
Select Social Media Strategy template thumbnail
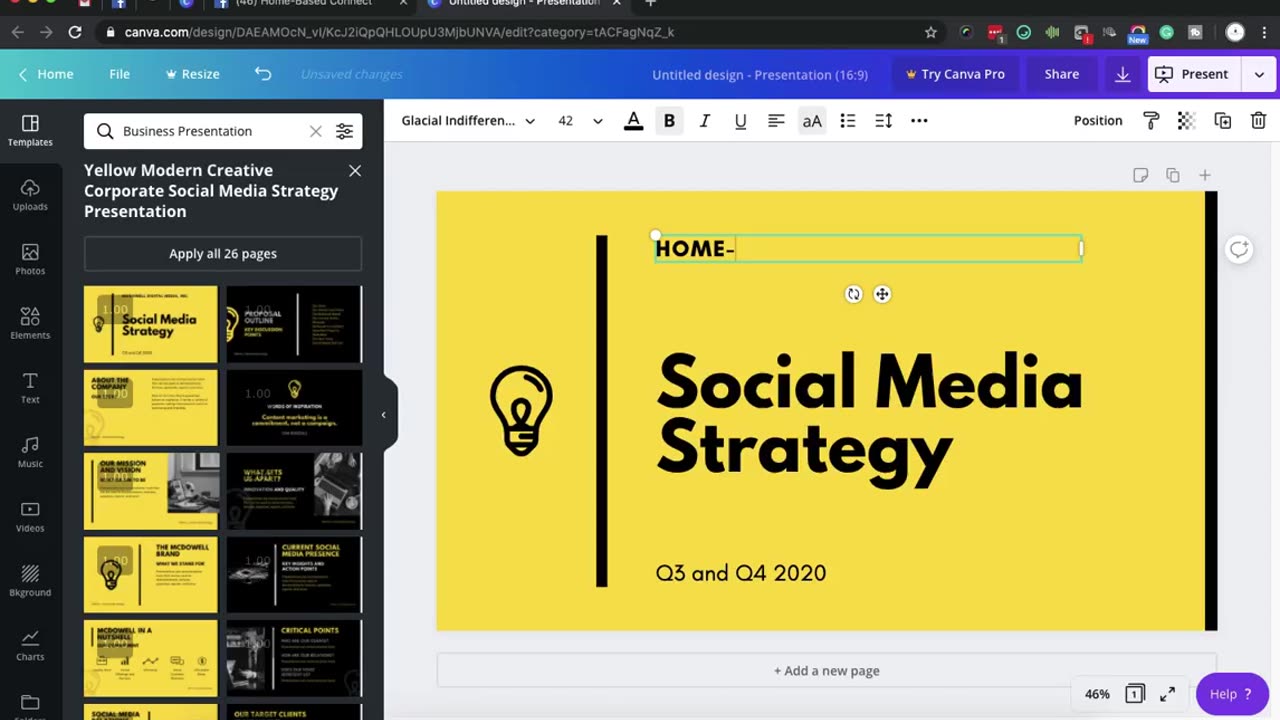click(151, 325)
